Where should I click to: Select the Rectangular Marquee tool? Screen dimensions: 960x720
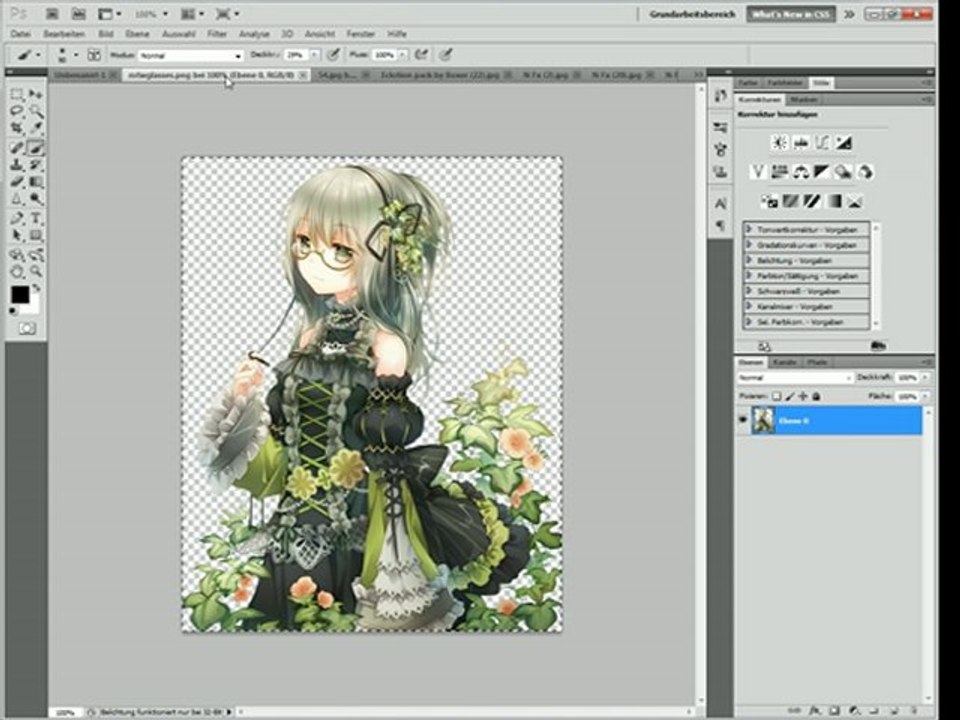(17, 94)
